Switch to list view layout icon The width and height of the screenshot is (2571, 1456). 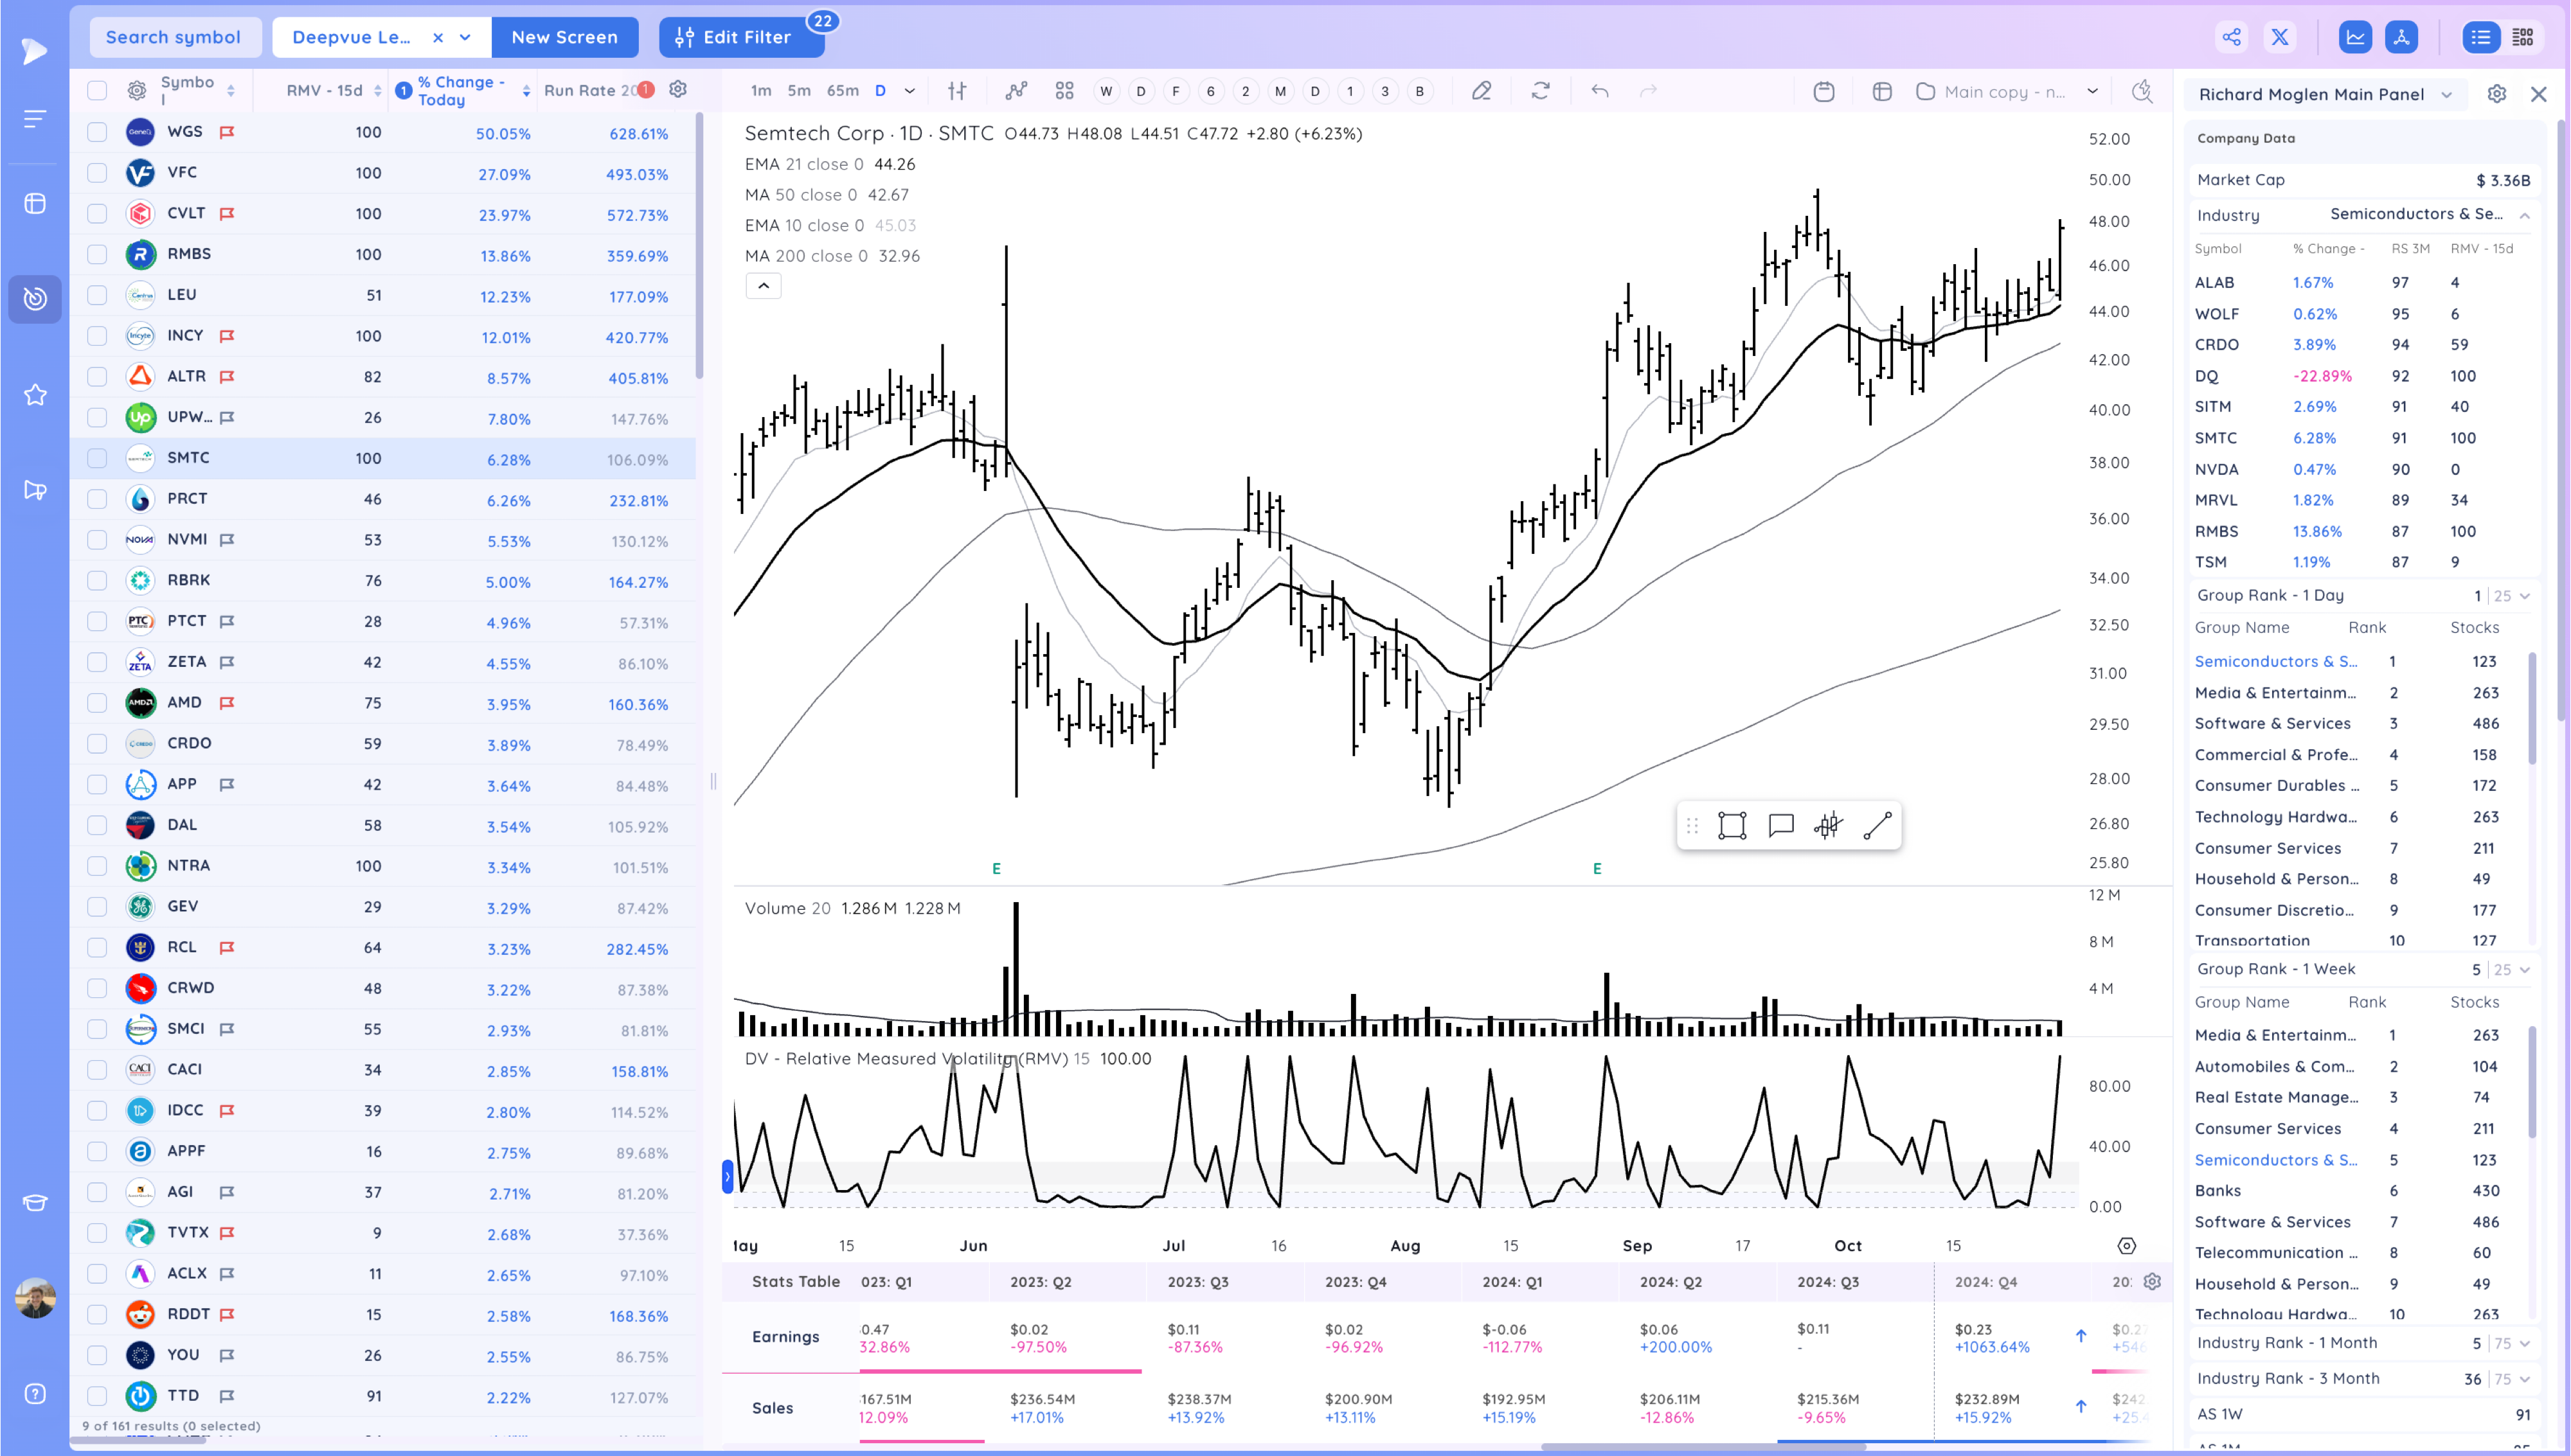tap(2481, 37)
